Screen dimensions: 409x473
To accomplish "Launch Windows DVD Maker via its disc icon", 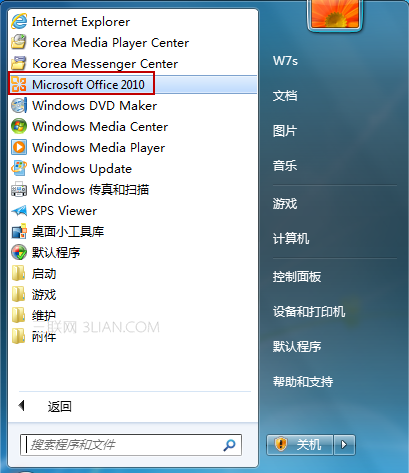I will click(x=19, y=105).
